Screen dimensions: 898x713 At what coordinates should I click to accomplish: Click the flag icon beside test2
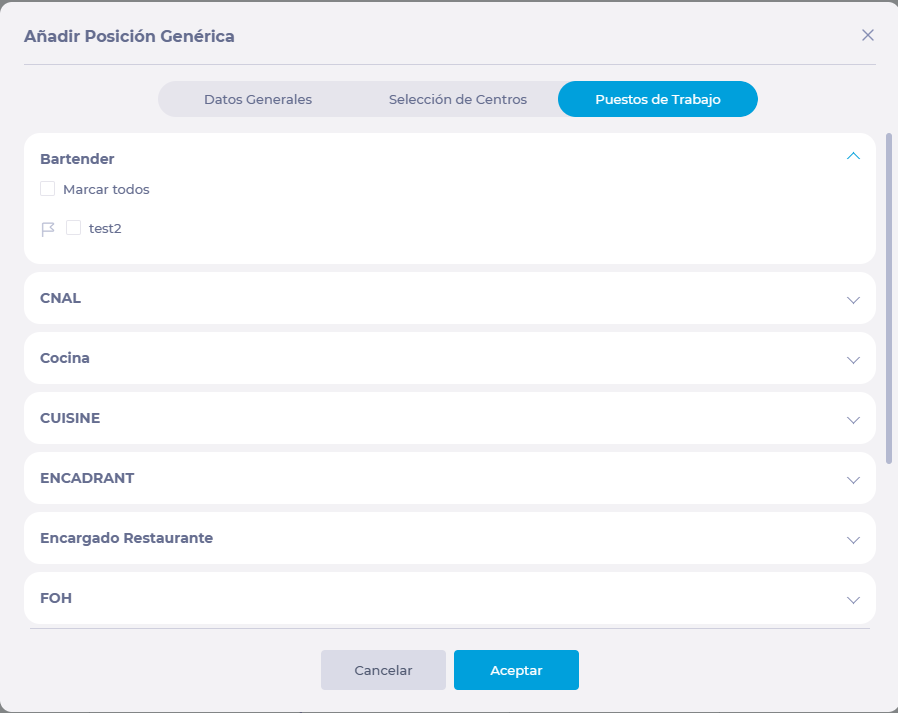(48, 229)
